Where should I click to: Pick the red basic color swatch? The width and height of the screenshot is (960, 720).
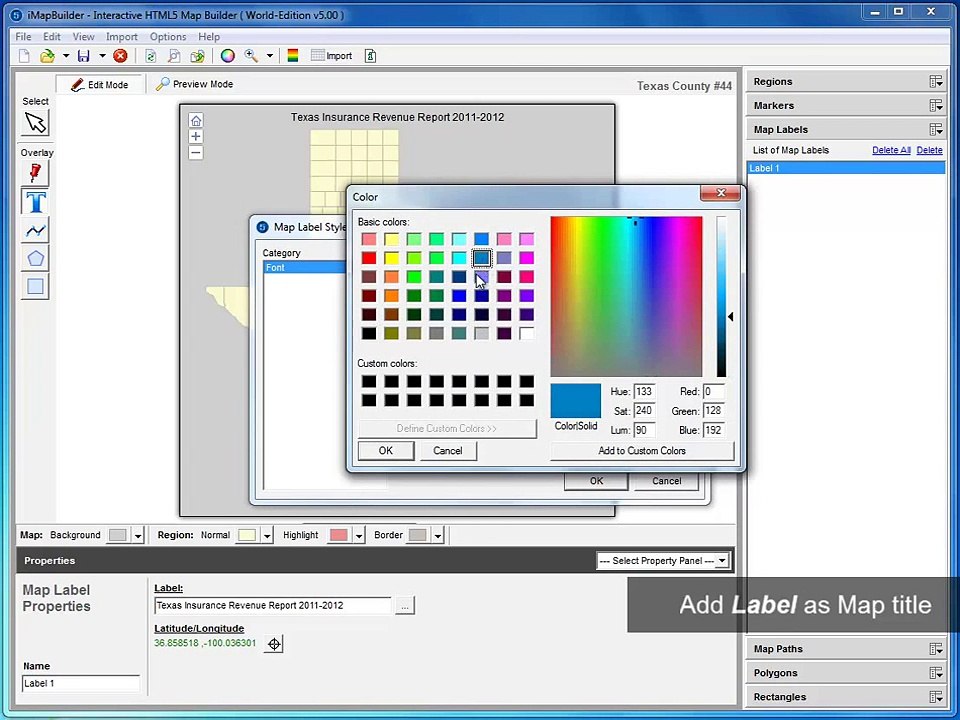369,258
